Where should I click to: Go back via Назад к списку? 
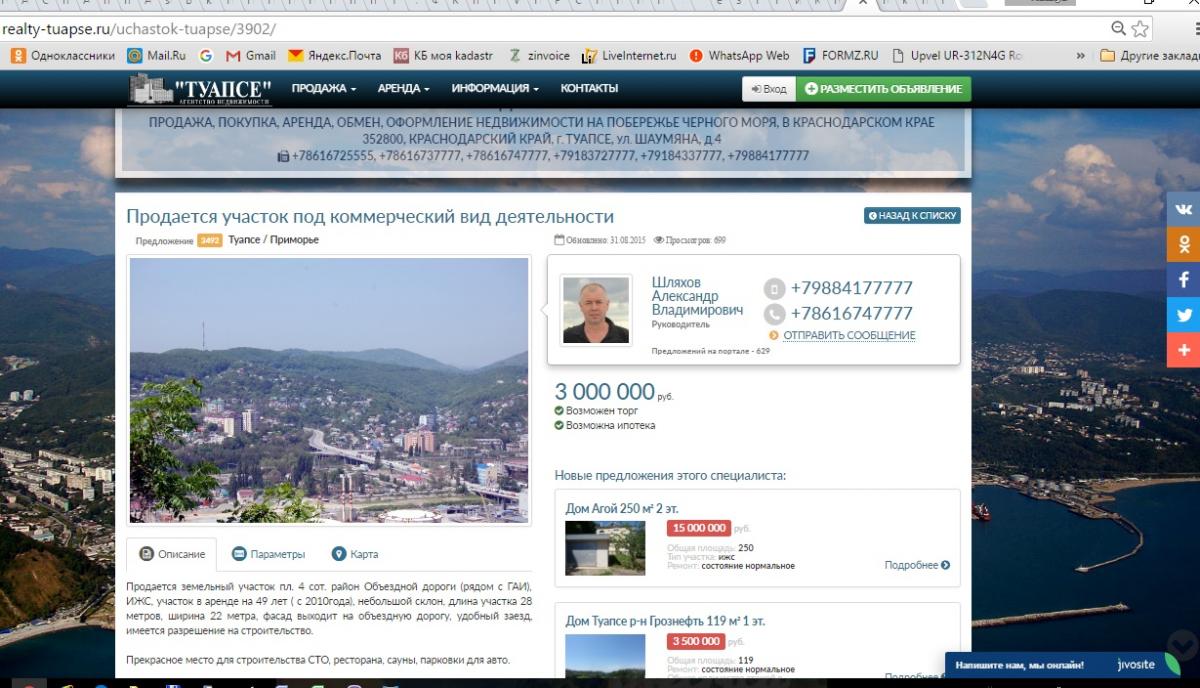pyautogui.click(x=912, y=215)
